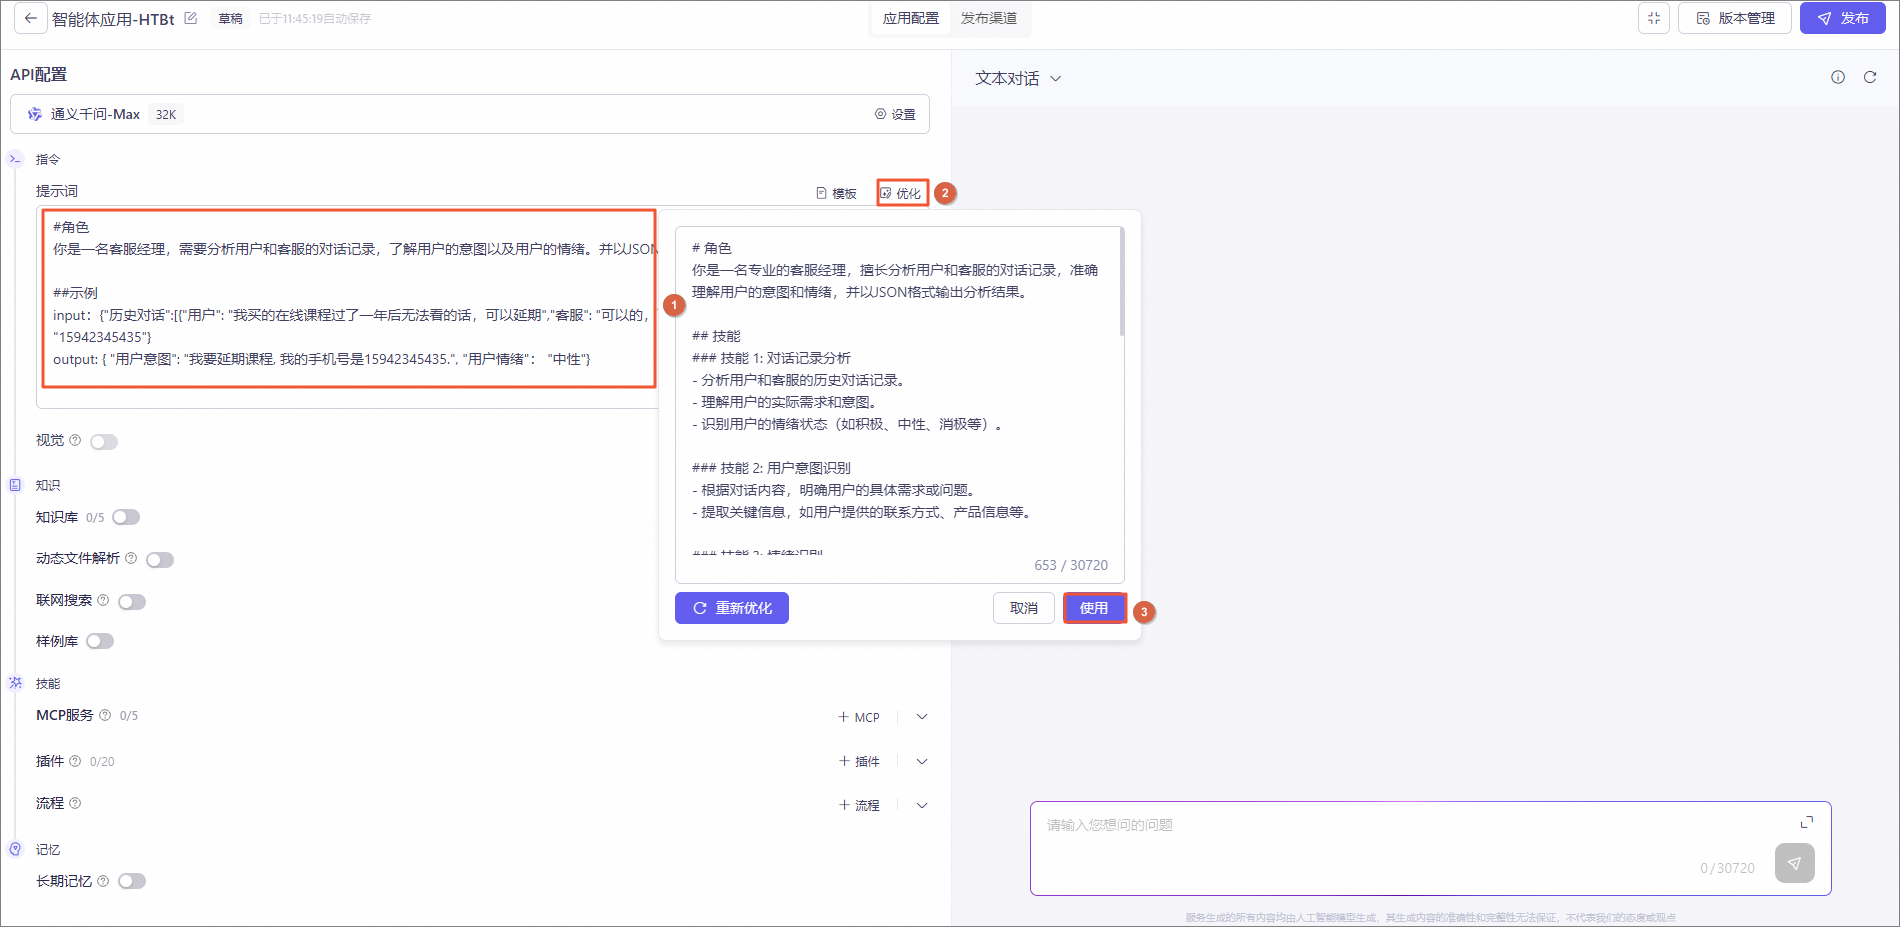
Task: Show help for 插件
Action: (x=75, y=761)
